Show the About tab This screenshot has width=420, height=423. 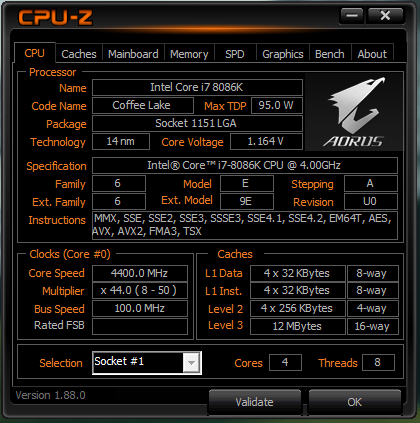point(372,54)
